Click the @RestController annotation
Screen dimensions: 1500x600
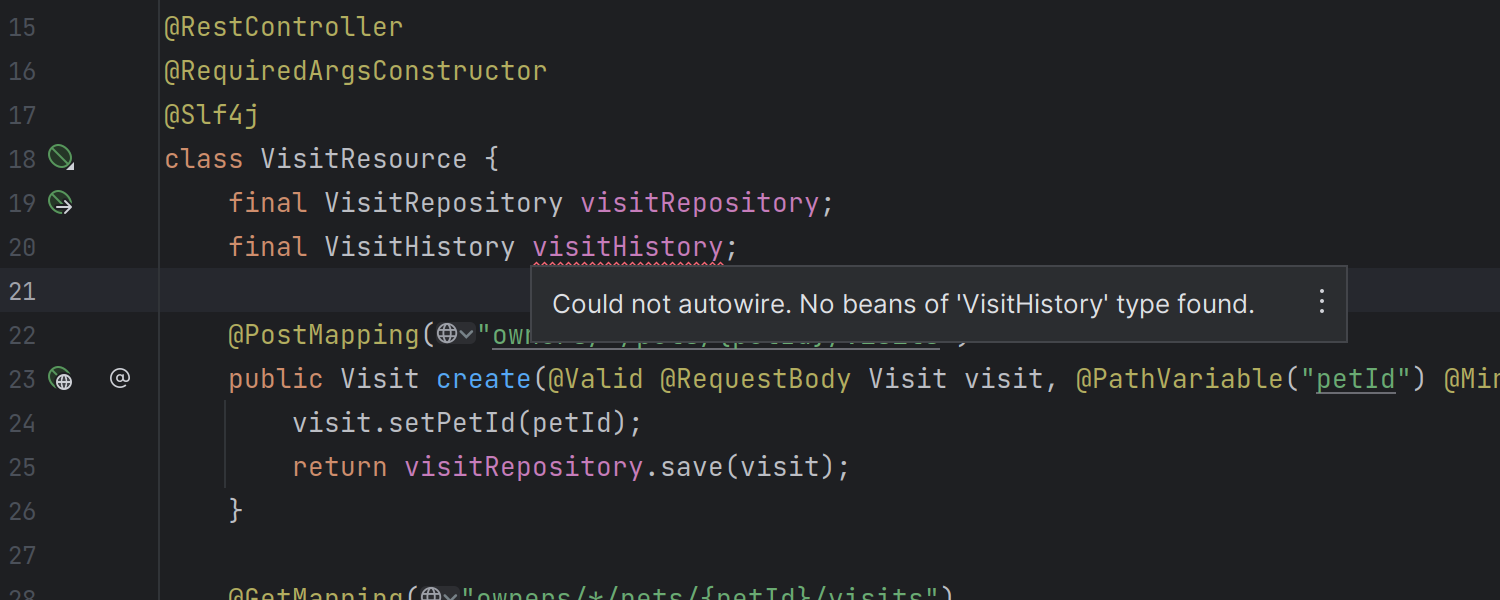coord(283,27)
